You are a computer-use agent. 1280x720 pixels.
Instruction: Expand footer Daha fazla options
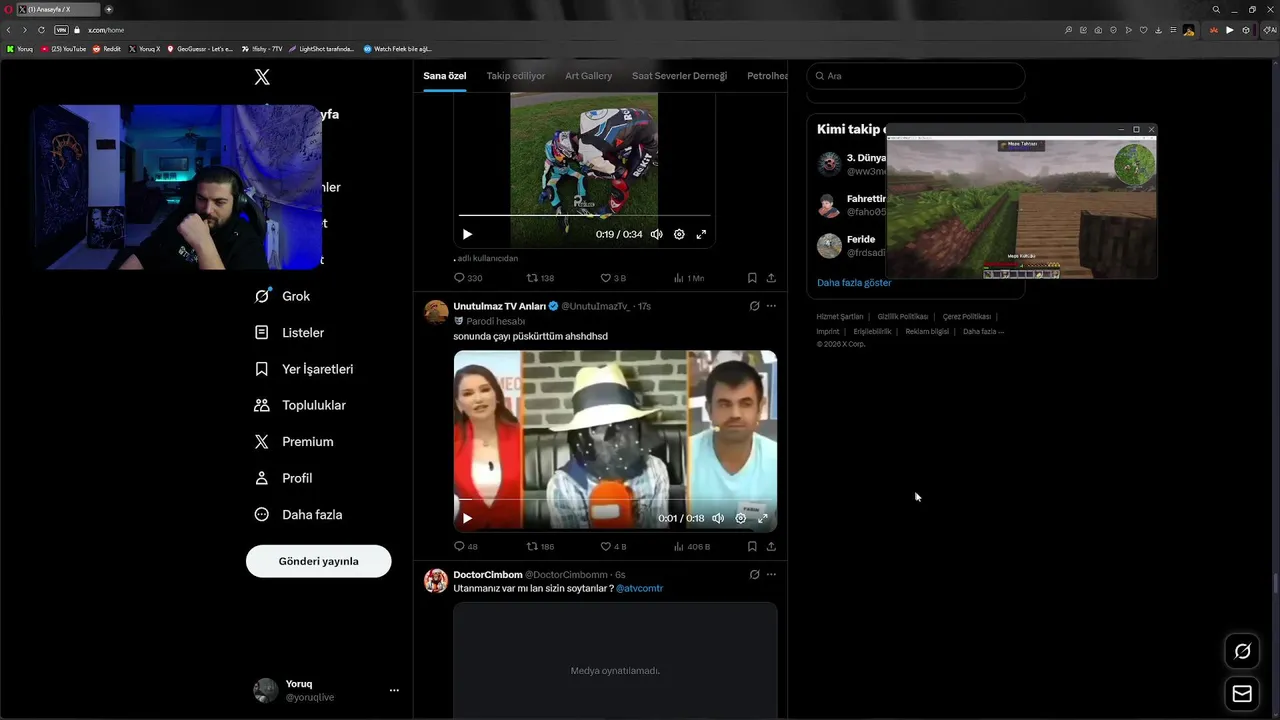point(983,331)
